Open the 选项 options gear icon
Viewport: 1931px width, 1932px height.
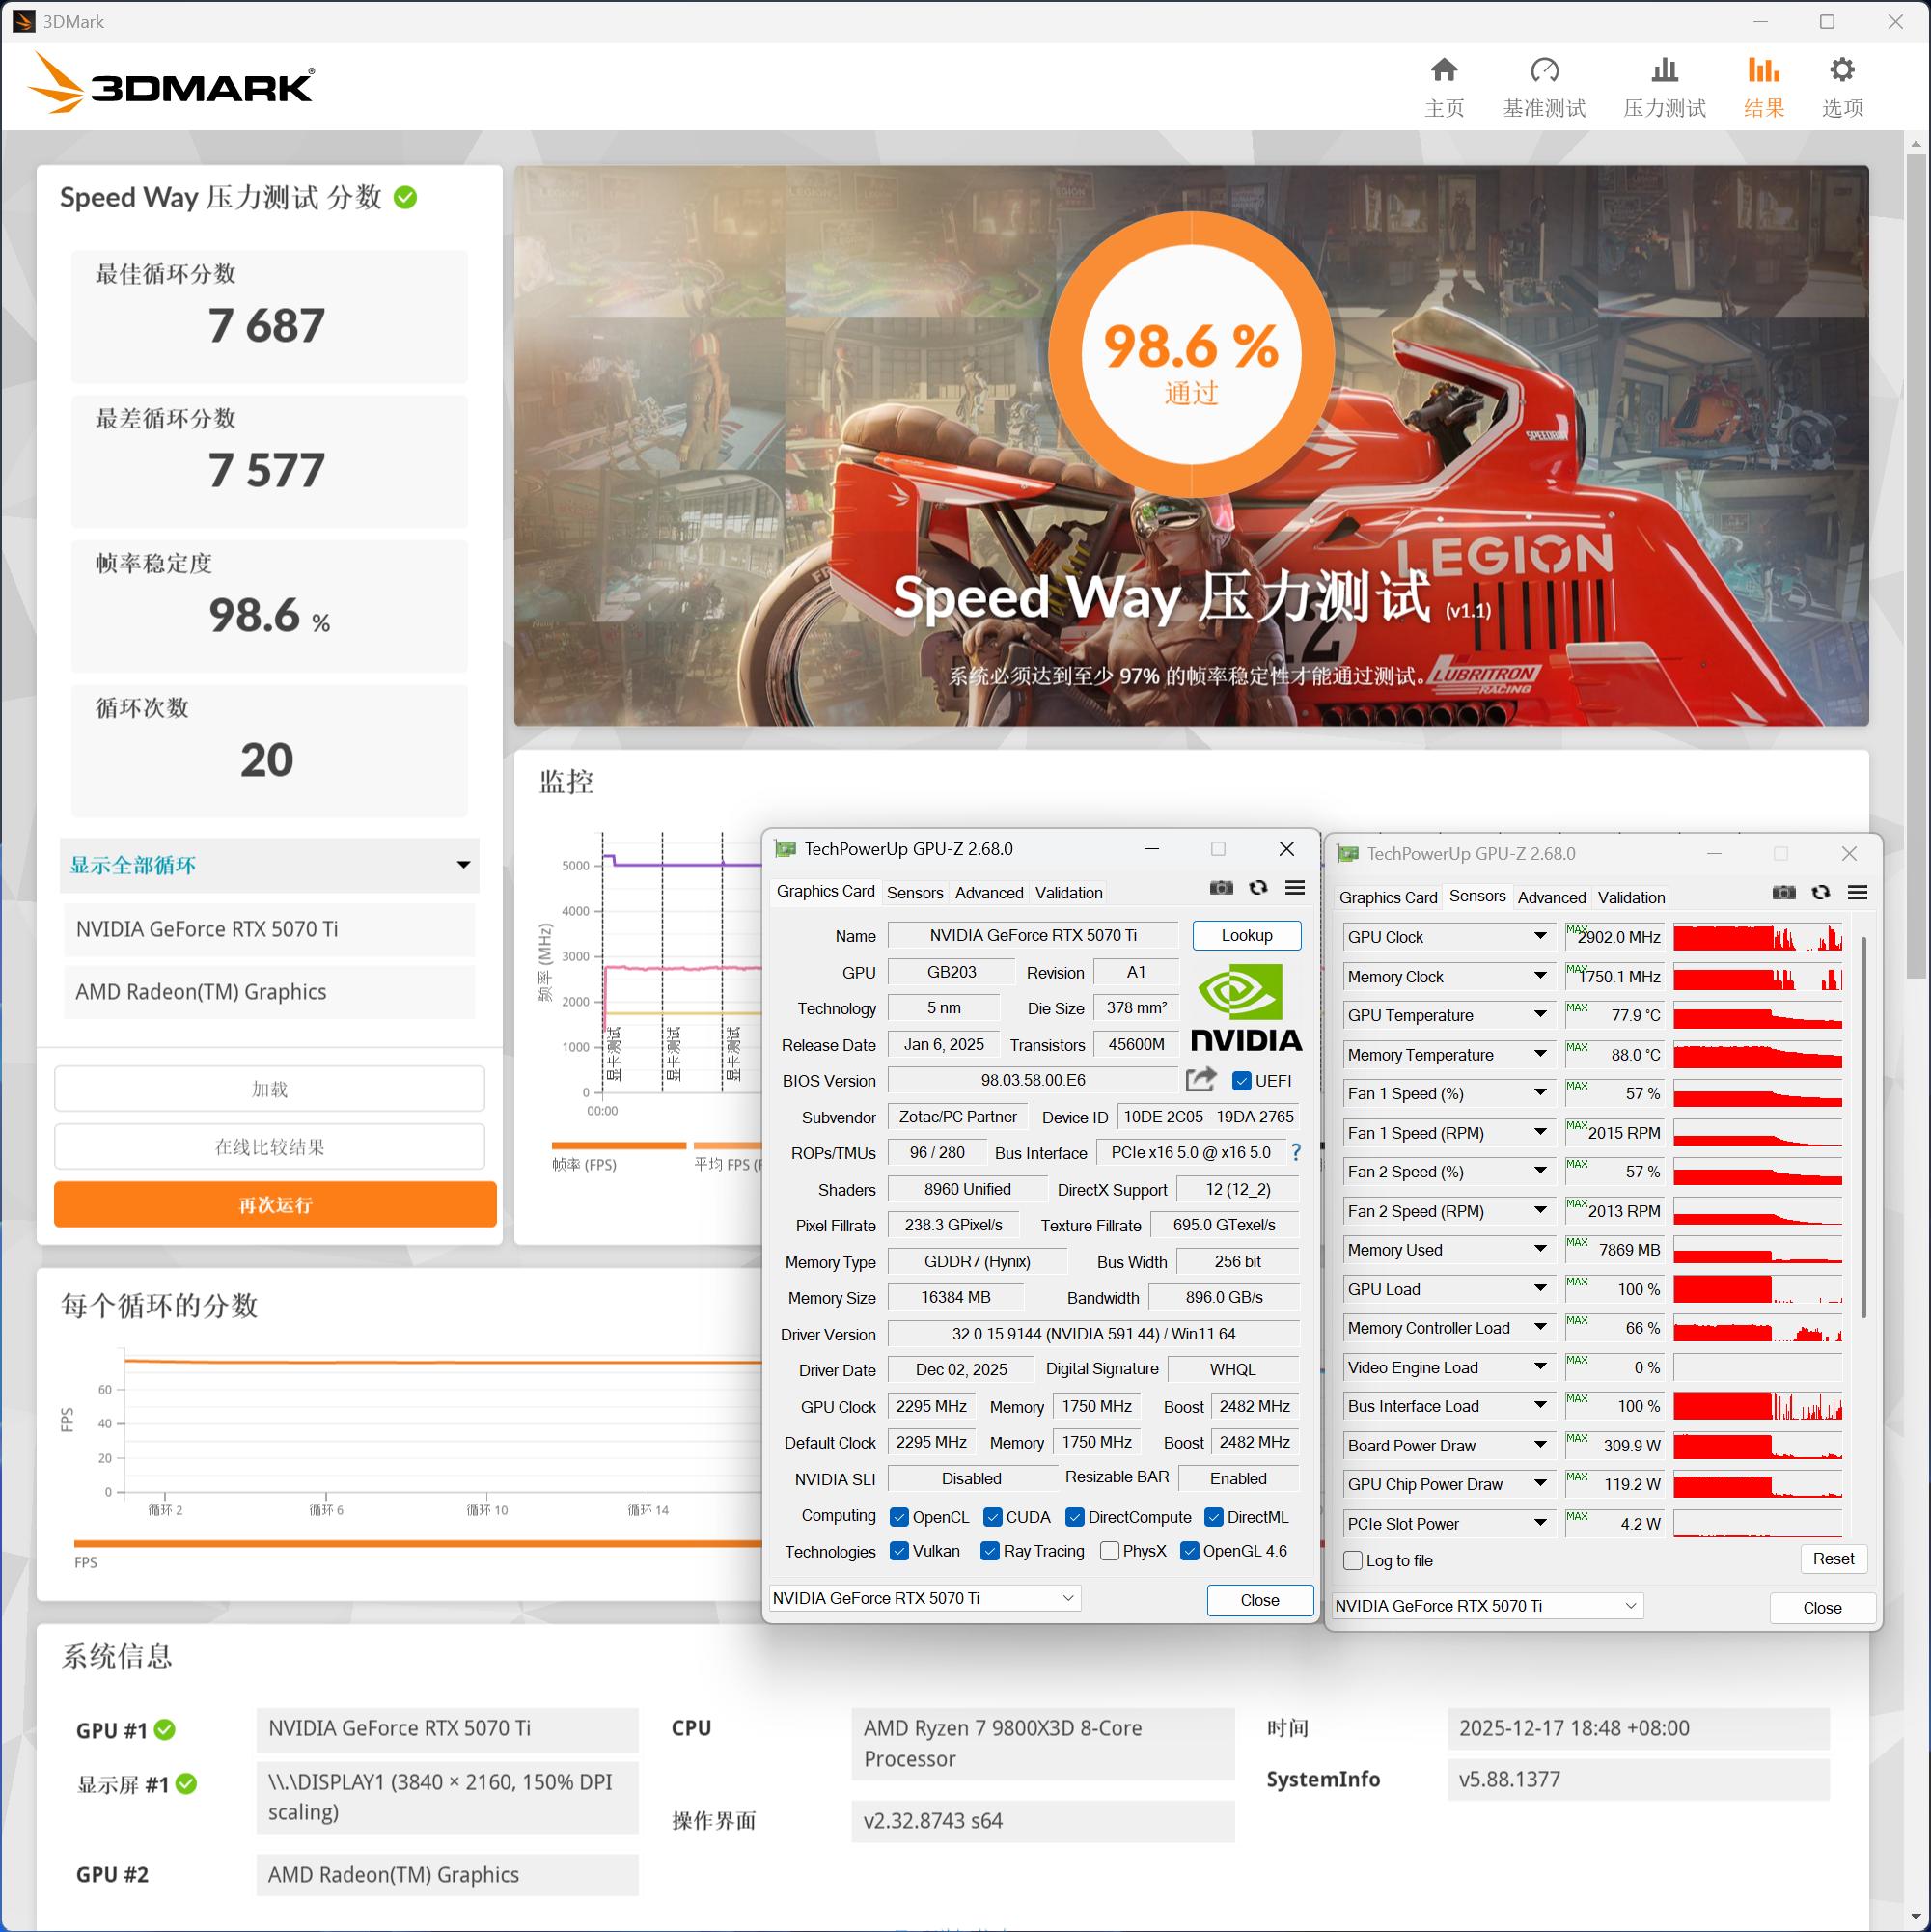pos(1841,71)
